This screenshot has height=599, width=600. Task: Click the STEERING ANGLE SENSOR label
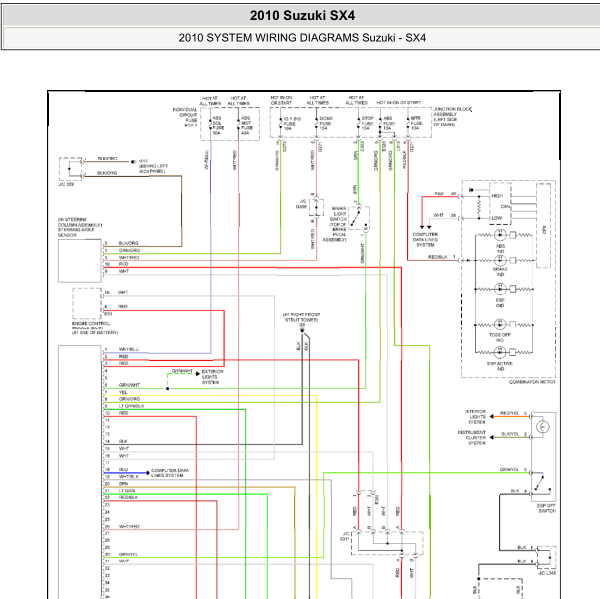pyautogui.click(x=80, y=227)
